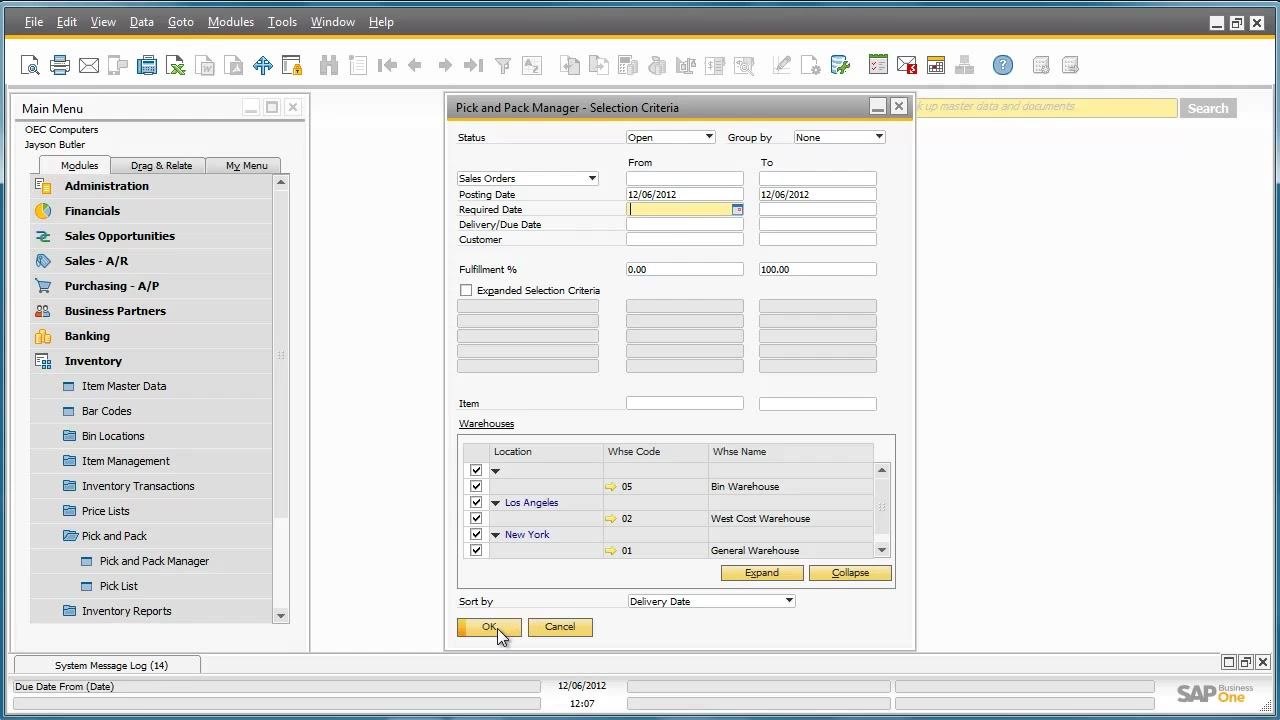Open the File menu

pyautogui.click(x=34, y=22)
